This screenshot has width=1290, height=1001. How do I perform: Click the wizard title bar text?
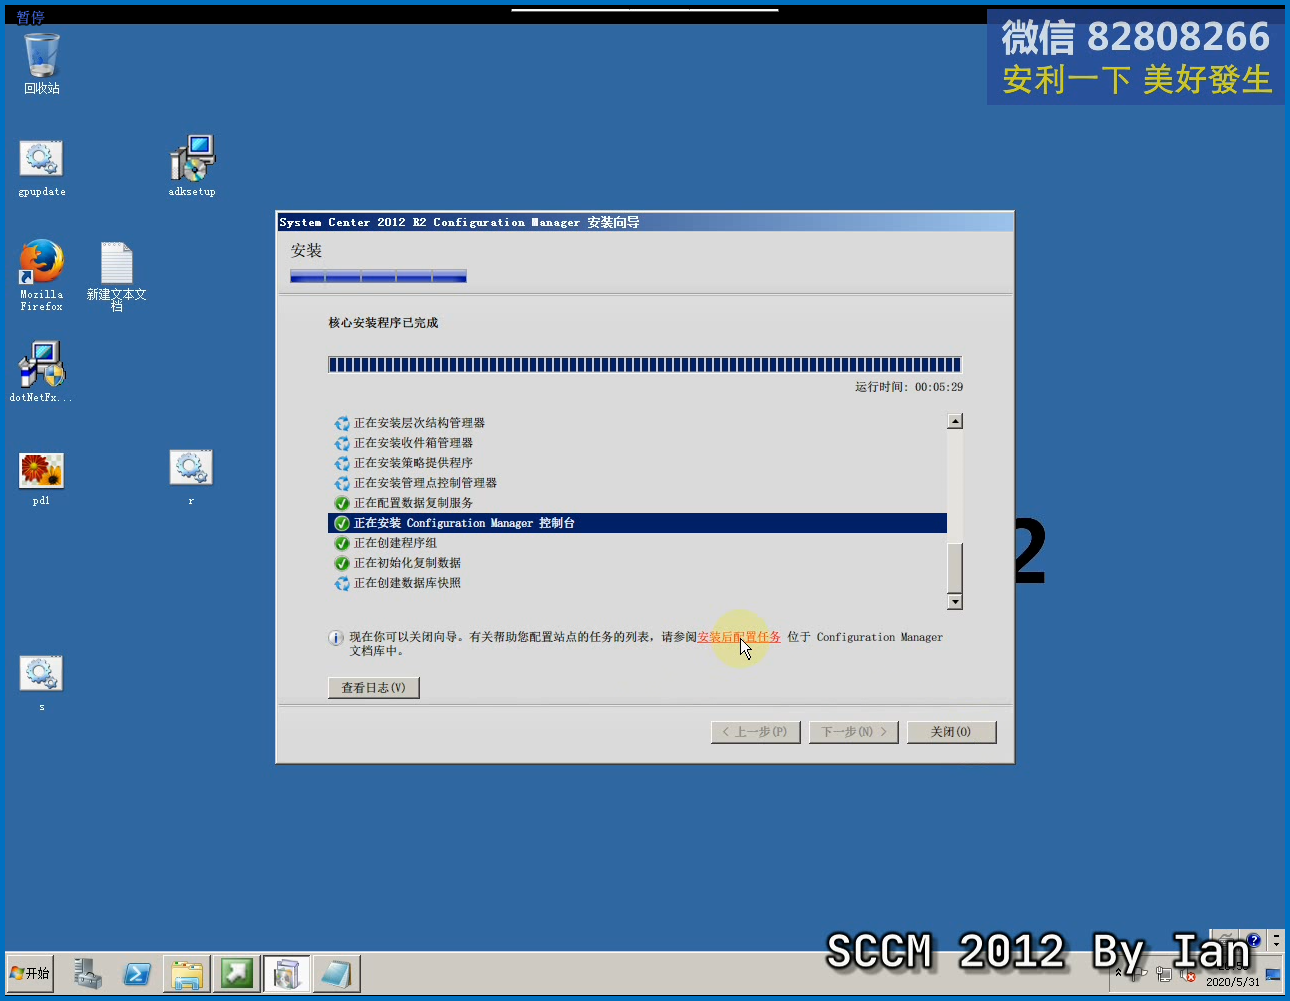[459, 222]
